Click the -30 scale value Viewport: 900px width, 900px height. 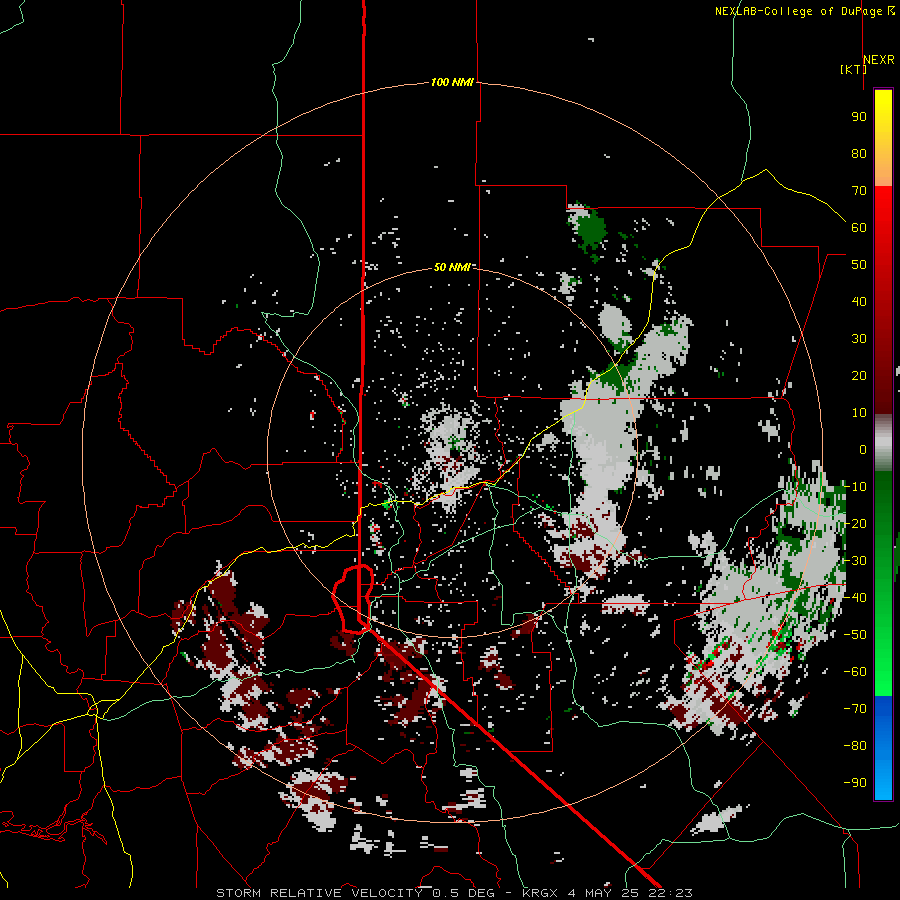tap(855, 561)
